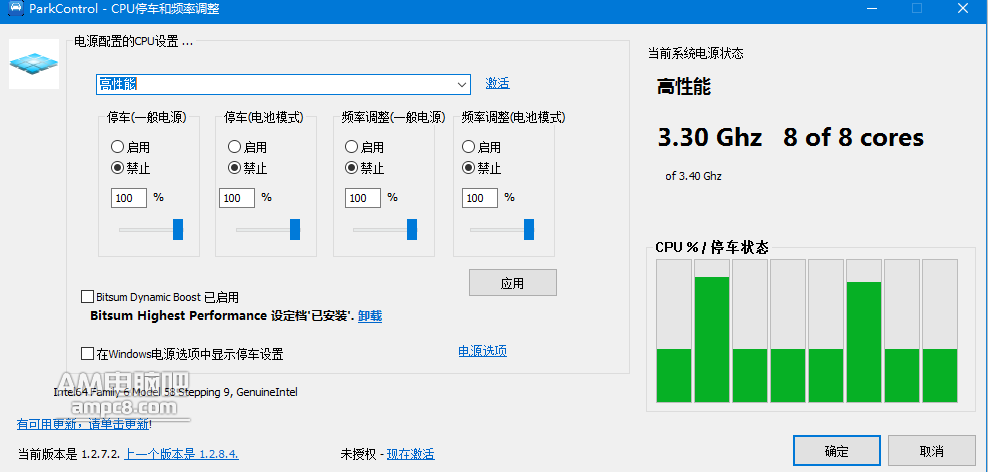Click the 现在激活 link
Screen dimensions: 988x472
(410, 454)
